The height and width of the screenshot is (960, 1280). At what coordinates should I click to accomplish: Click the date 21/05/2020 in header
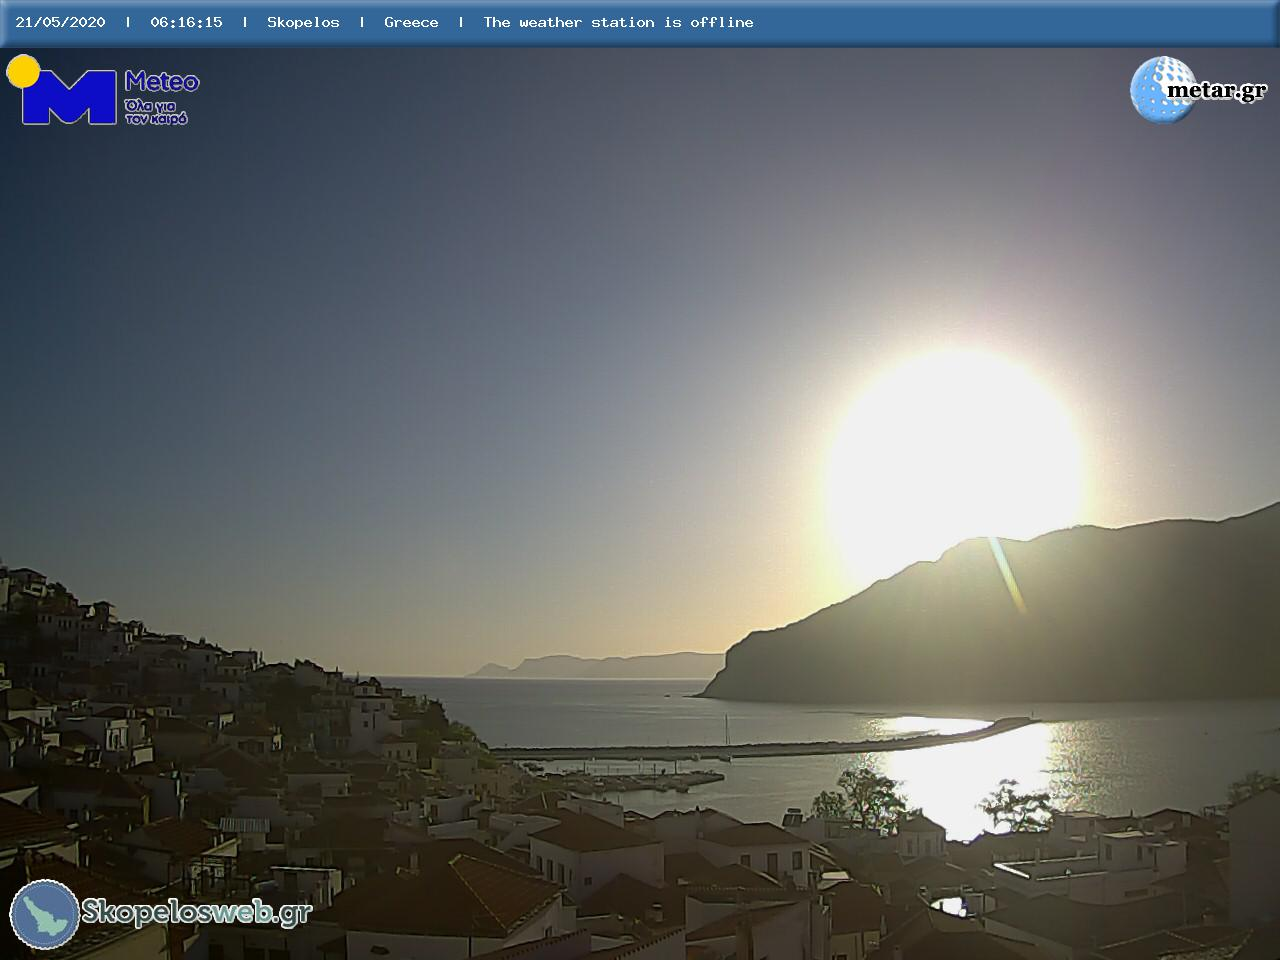[x=60, y=22]
